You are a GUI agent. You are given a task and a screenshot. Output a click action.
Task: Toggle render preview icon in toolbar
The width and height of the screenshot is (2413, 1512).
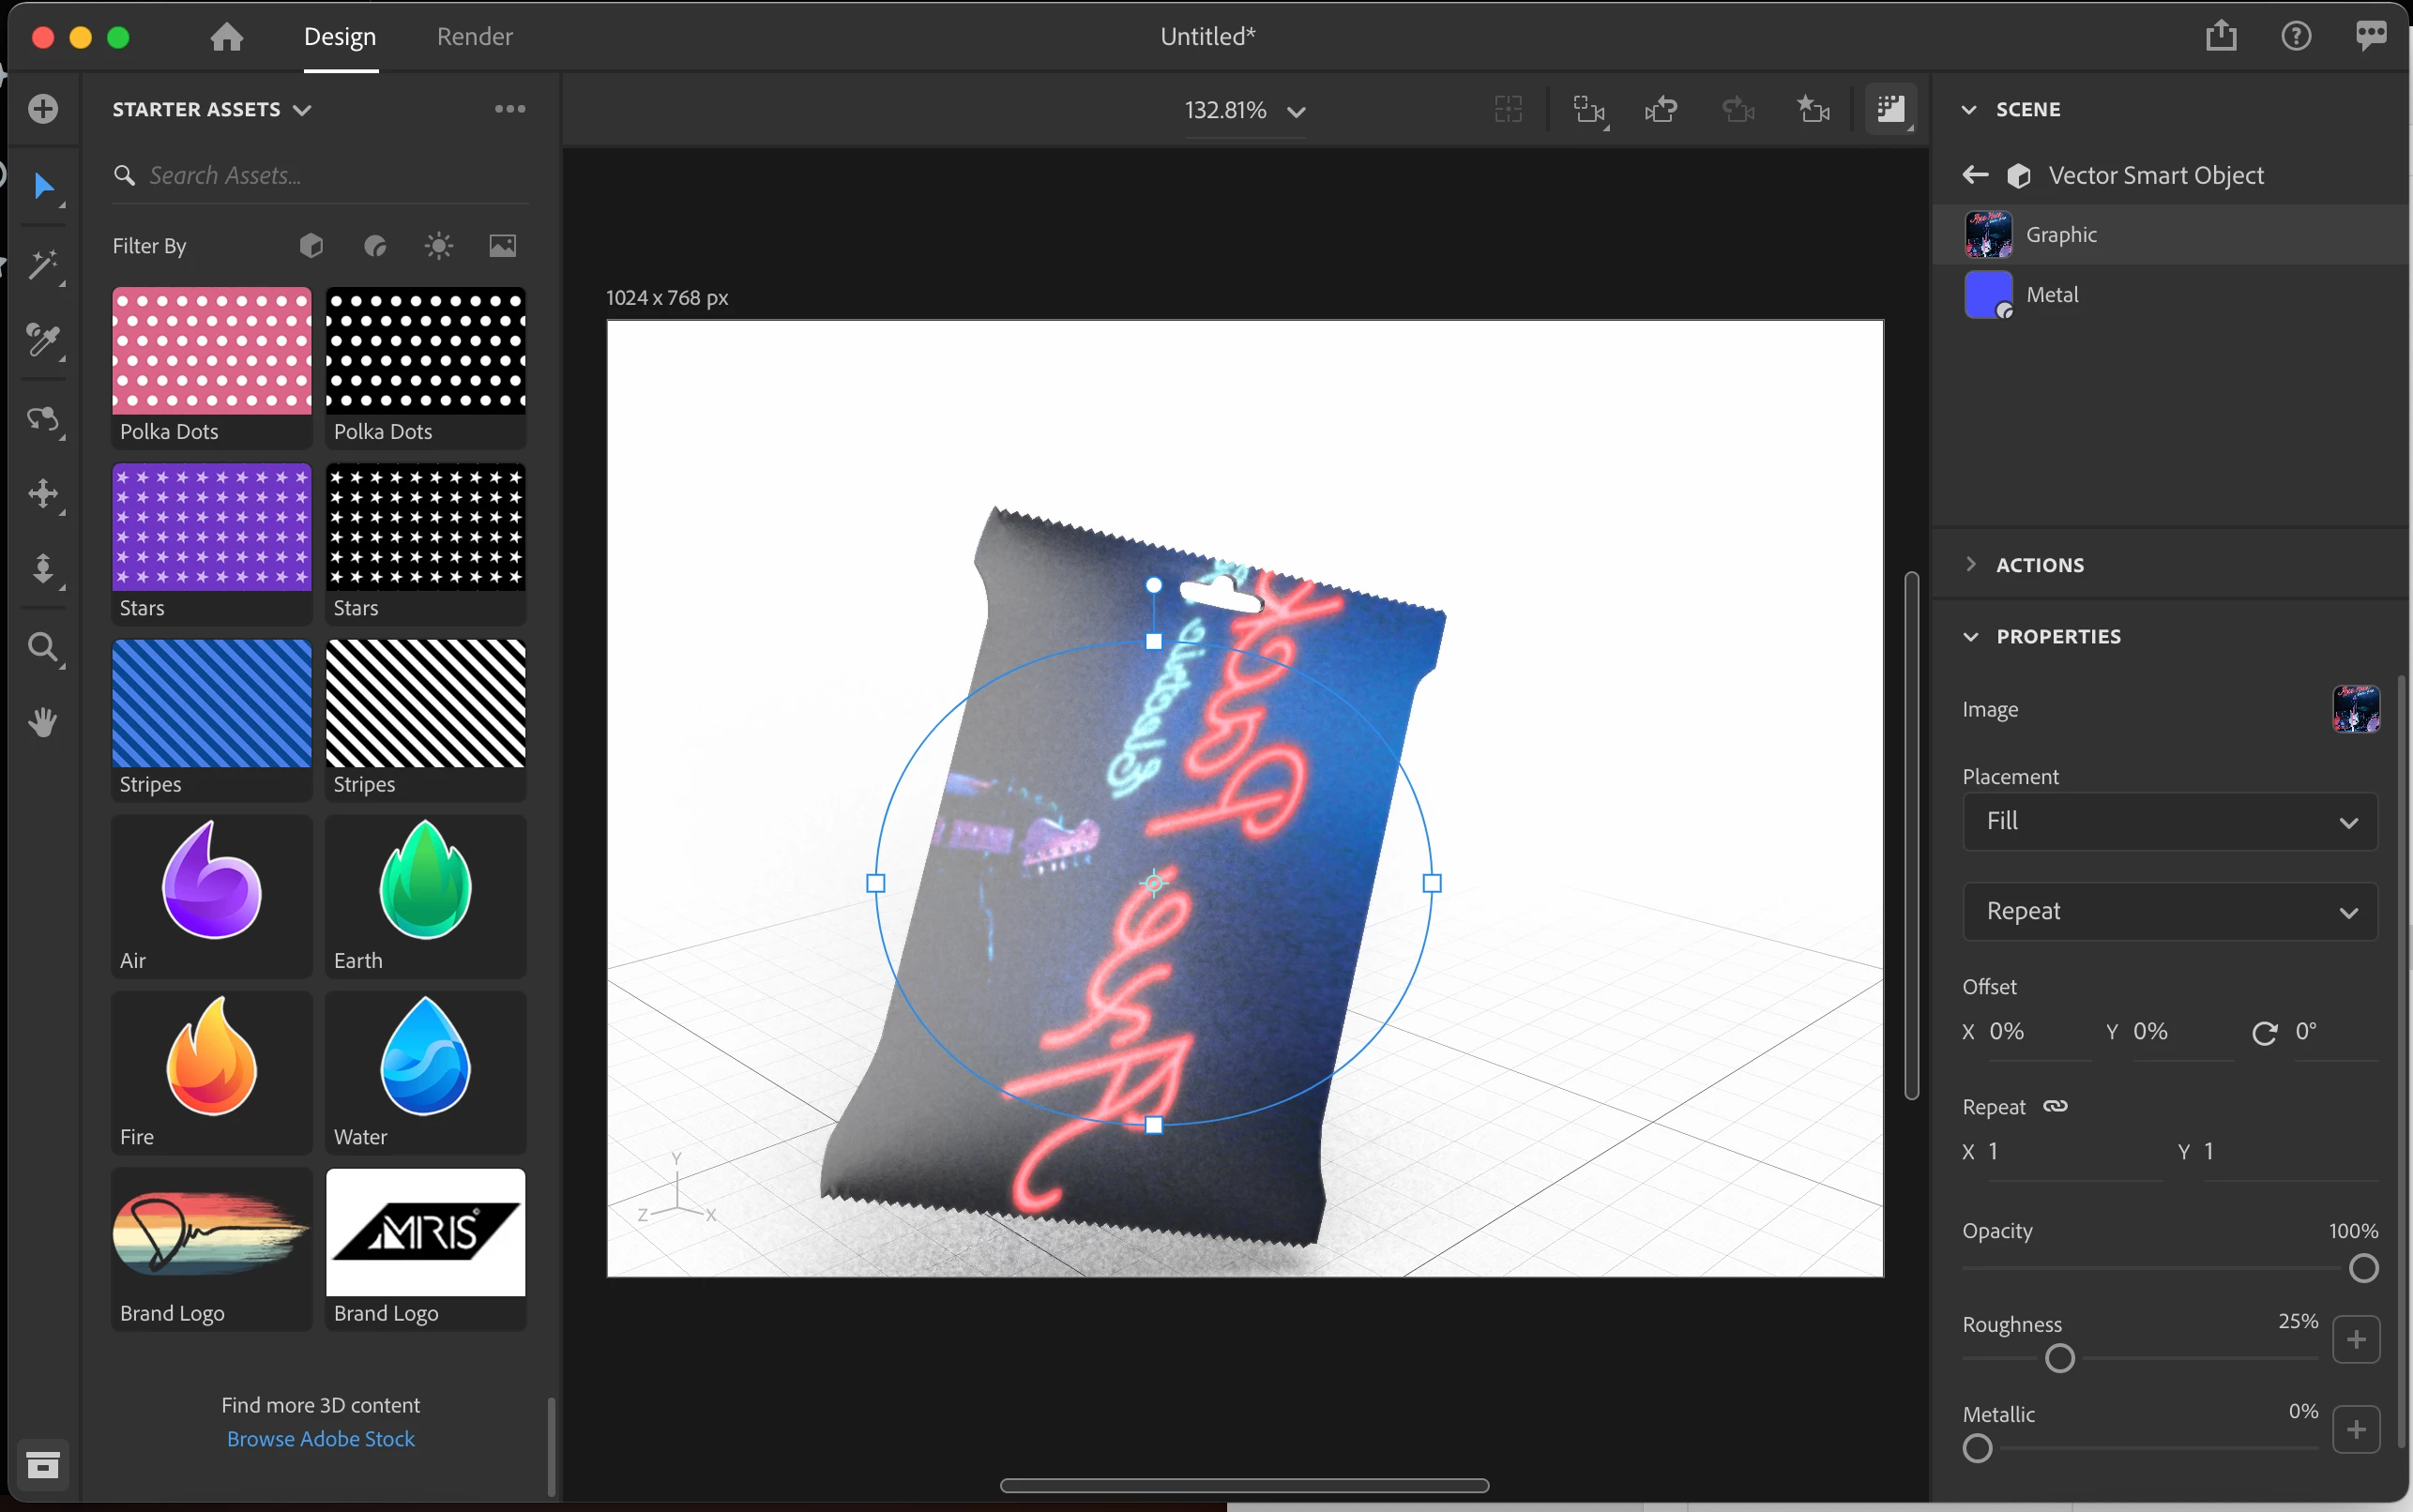coord(1890,109)
